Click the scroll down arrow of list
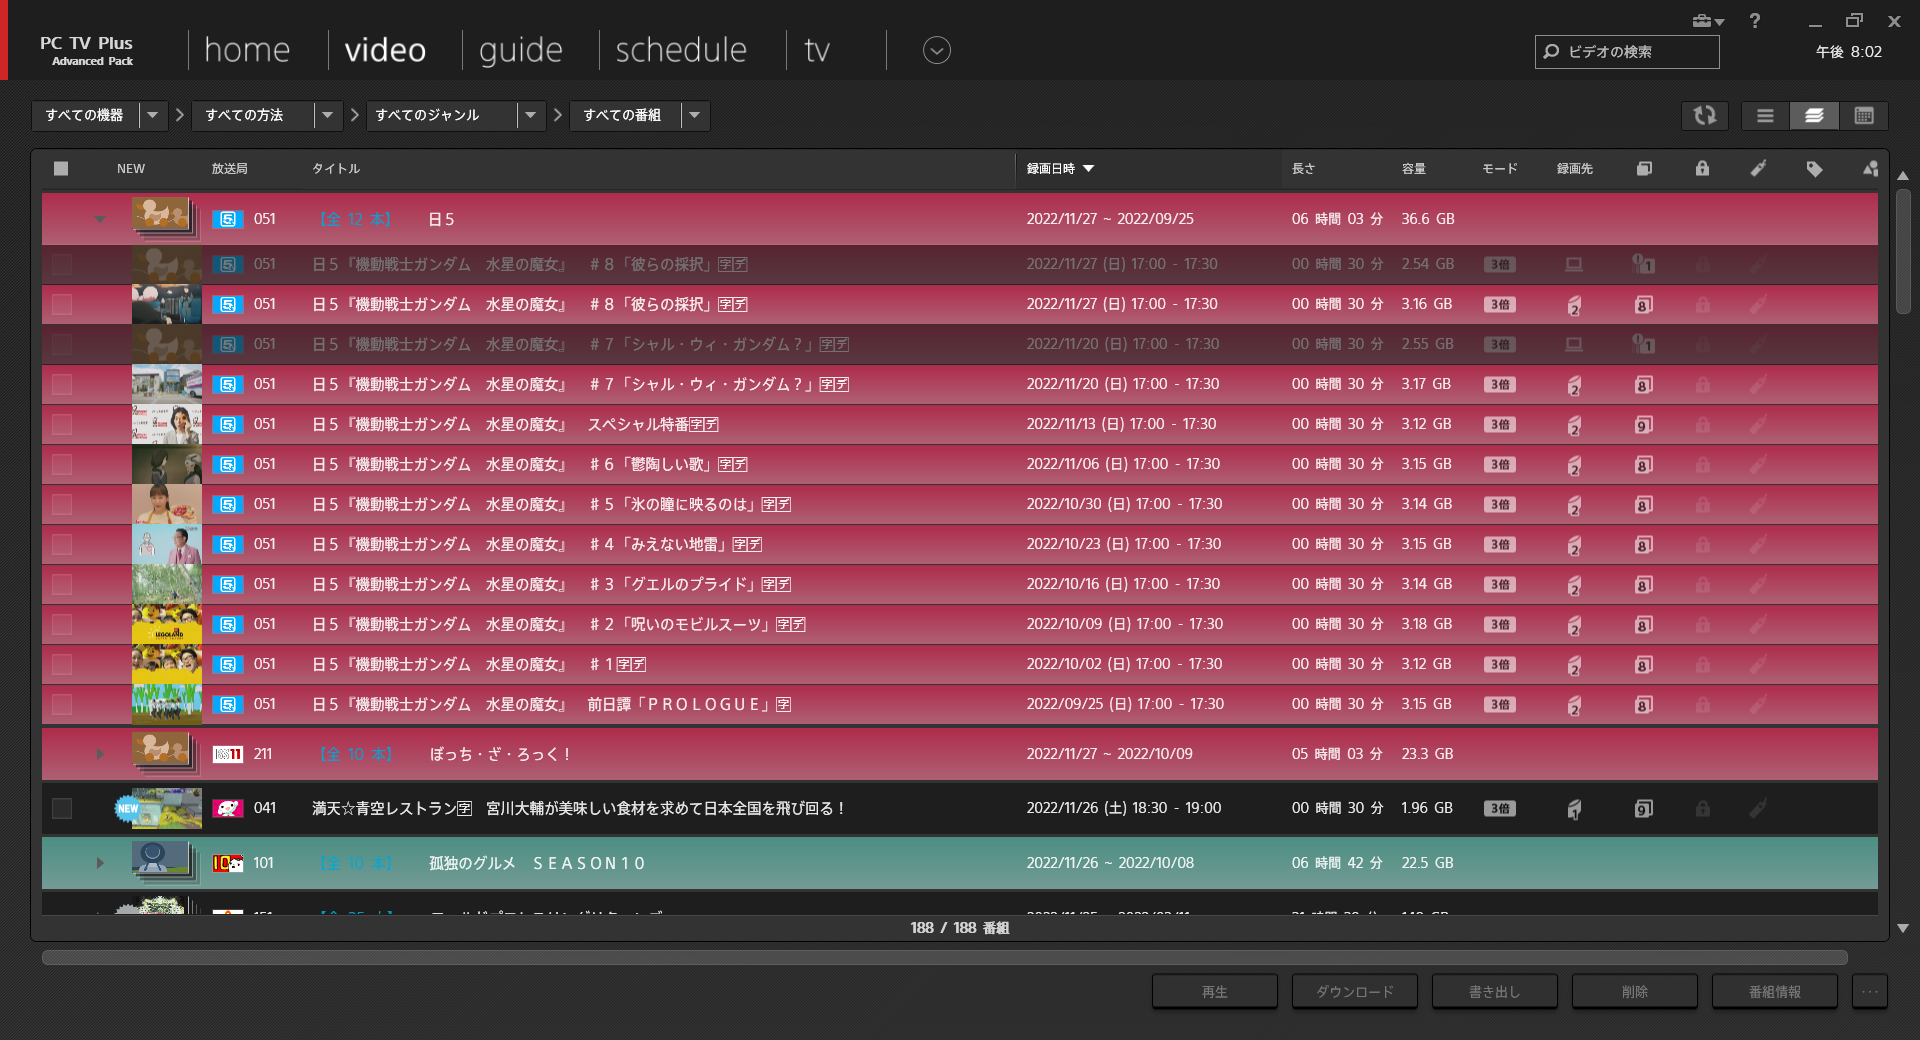This screenshot has width=1920, height=1040. point(1903,928)
